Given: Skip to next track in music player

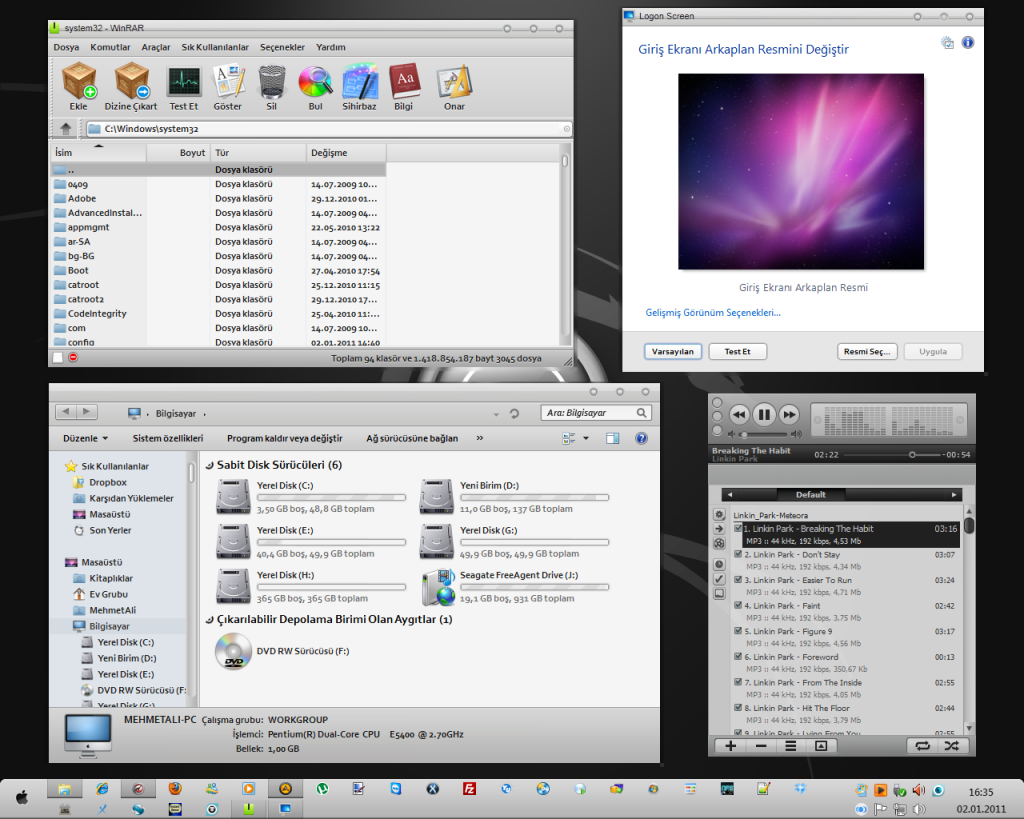Looking at the screenshot, I should click(x=789, y=414).
